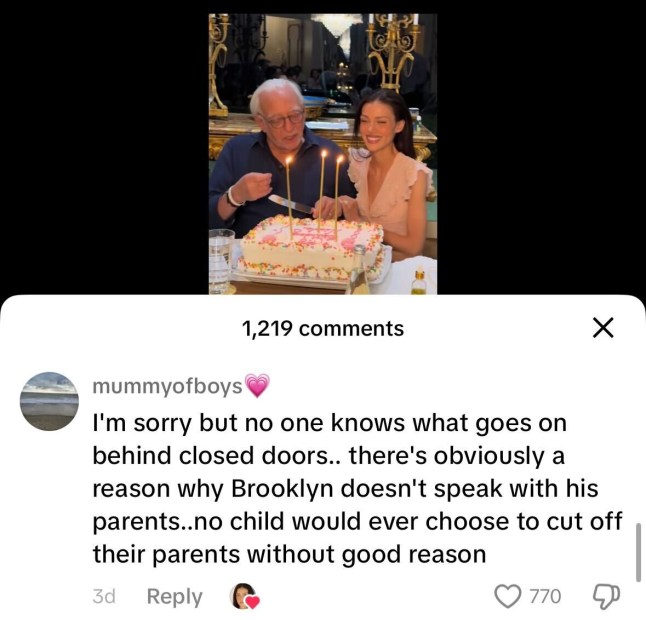Tap the gold candelabra at the video's top right
The width and height of the screenshot is (646, 620).
(393, 51)
